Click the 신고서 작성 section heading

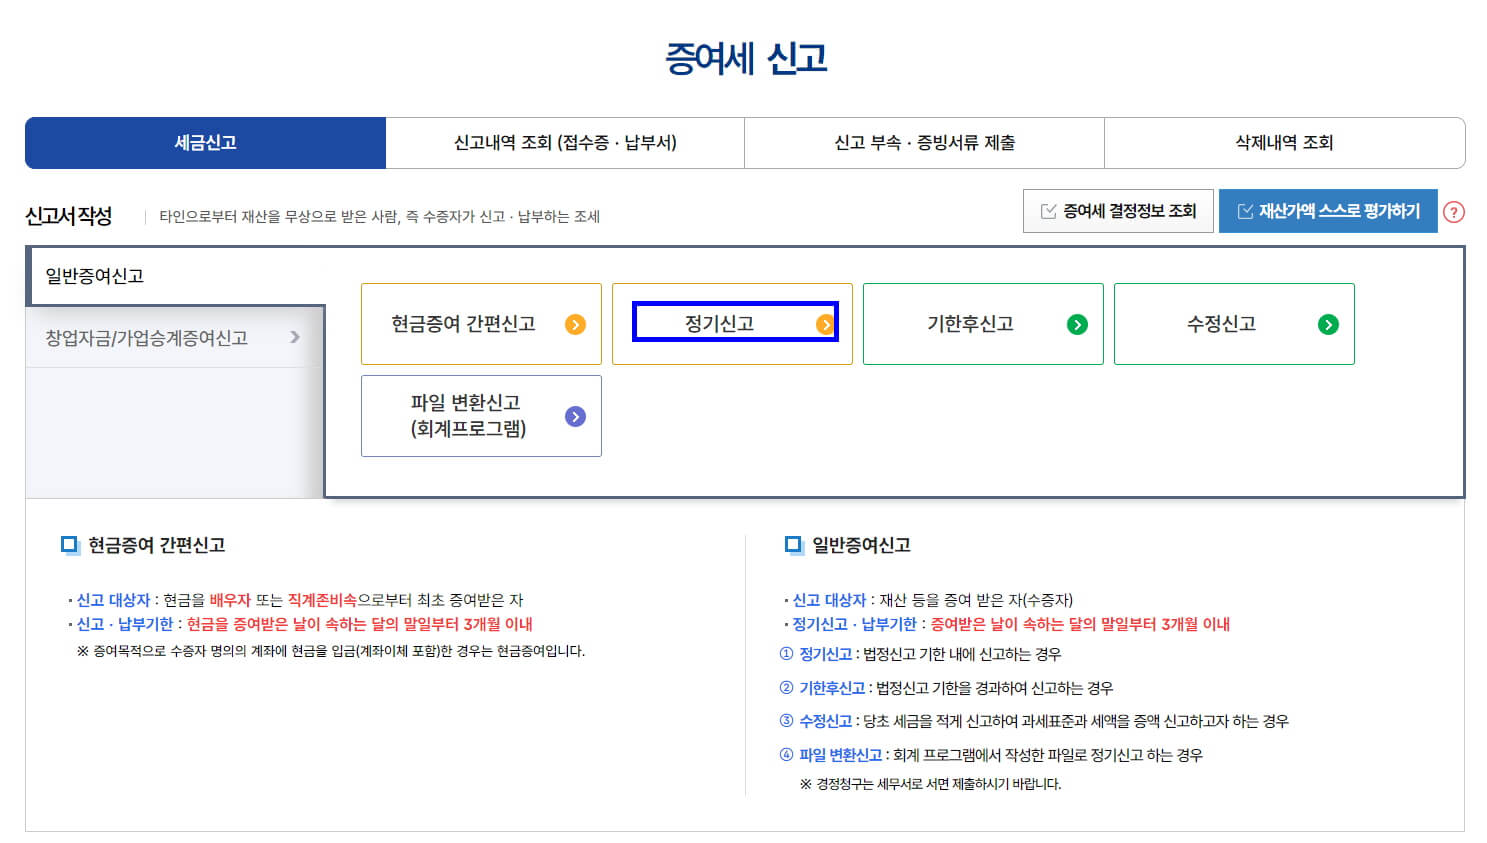click(69, 216)
